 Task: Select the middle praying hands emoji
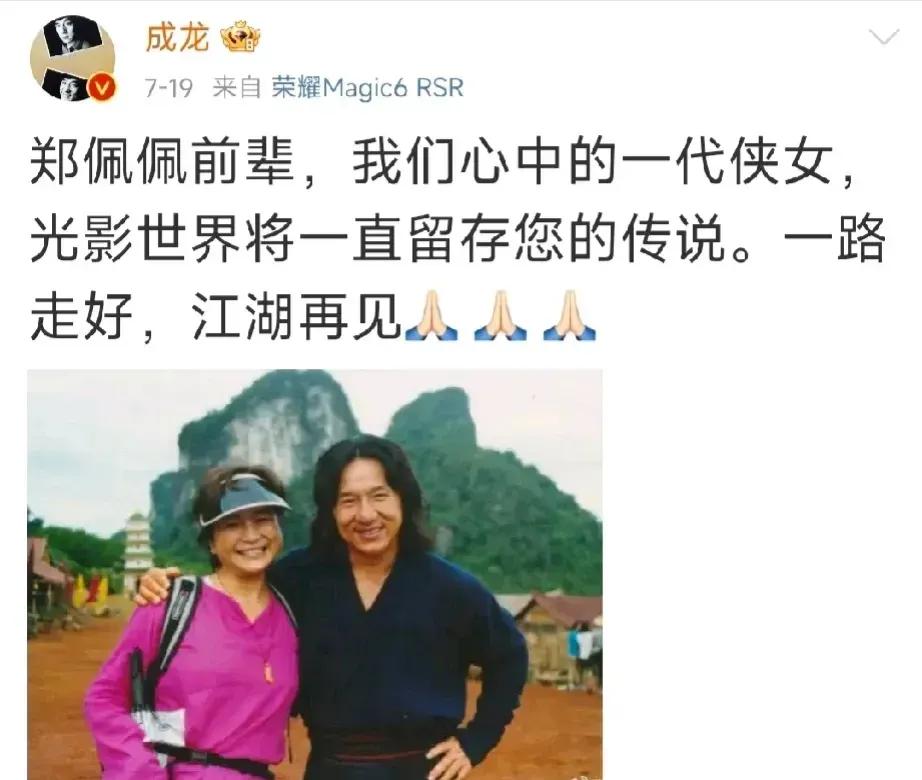coord(500,315)
